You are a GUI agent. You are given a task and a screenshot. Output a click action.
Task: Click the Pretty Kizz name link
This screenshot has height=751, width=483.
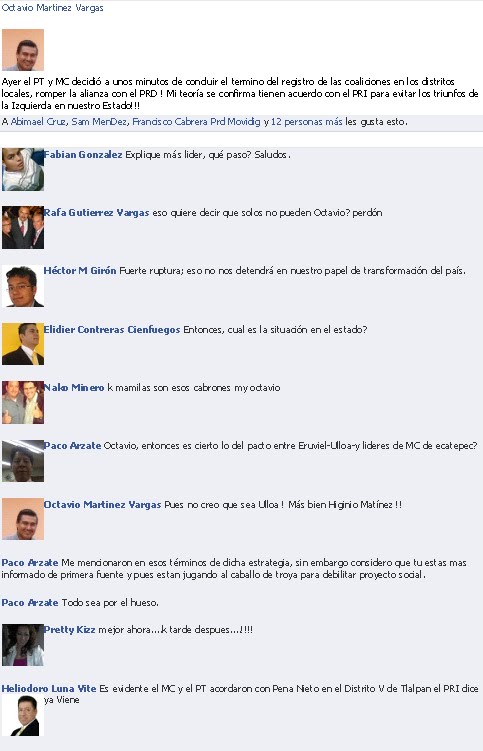[x=69, y=630]
